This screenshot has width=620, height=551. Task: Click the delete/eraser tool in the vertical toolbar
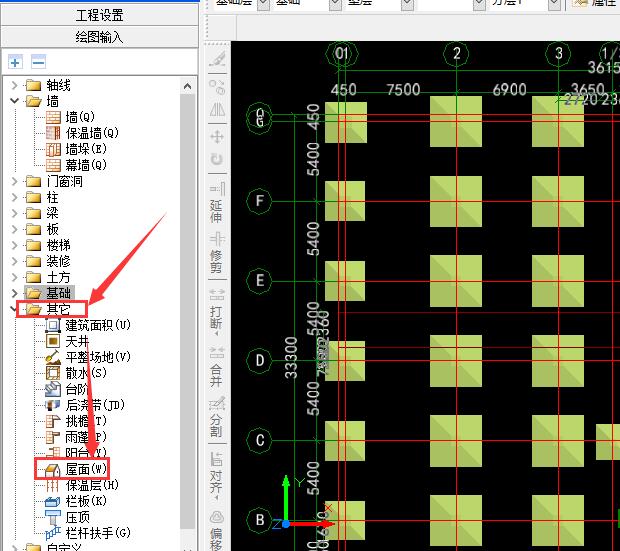tap(217, 59)
